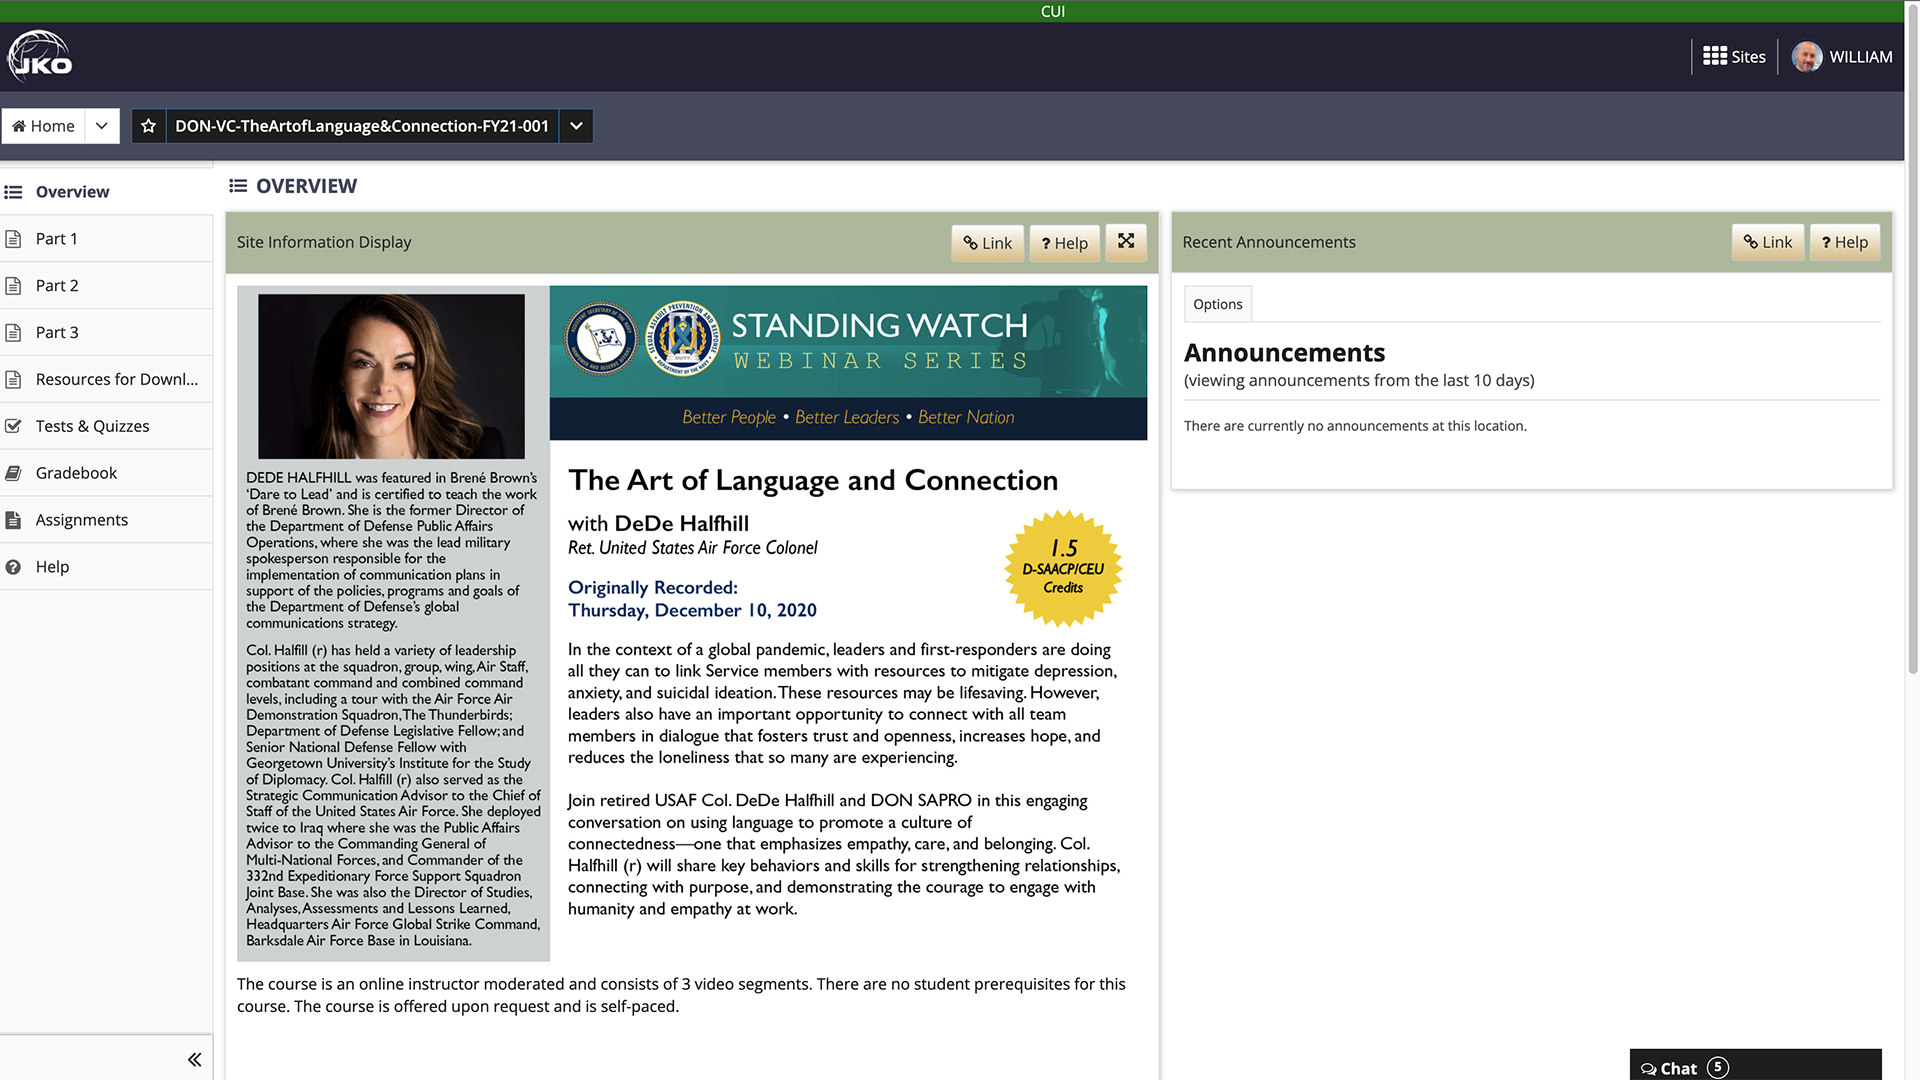
Task: Click the Link button in Recent Announcements
Action: [1770, 241]
